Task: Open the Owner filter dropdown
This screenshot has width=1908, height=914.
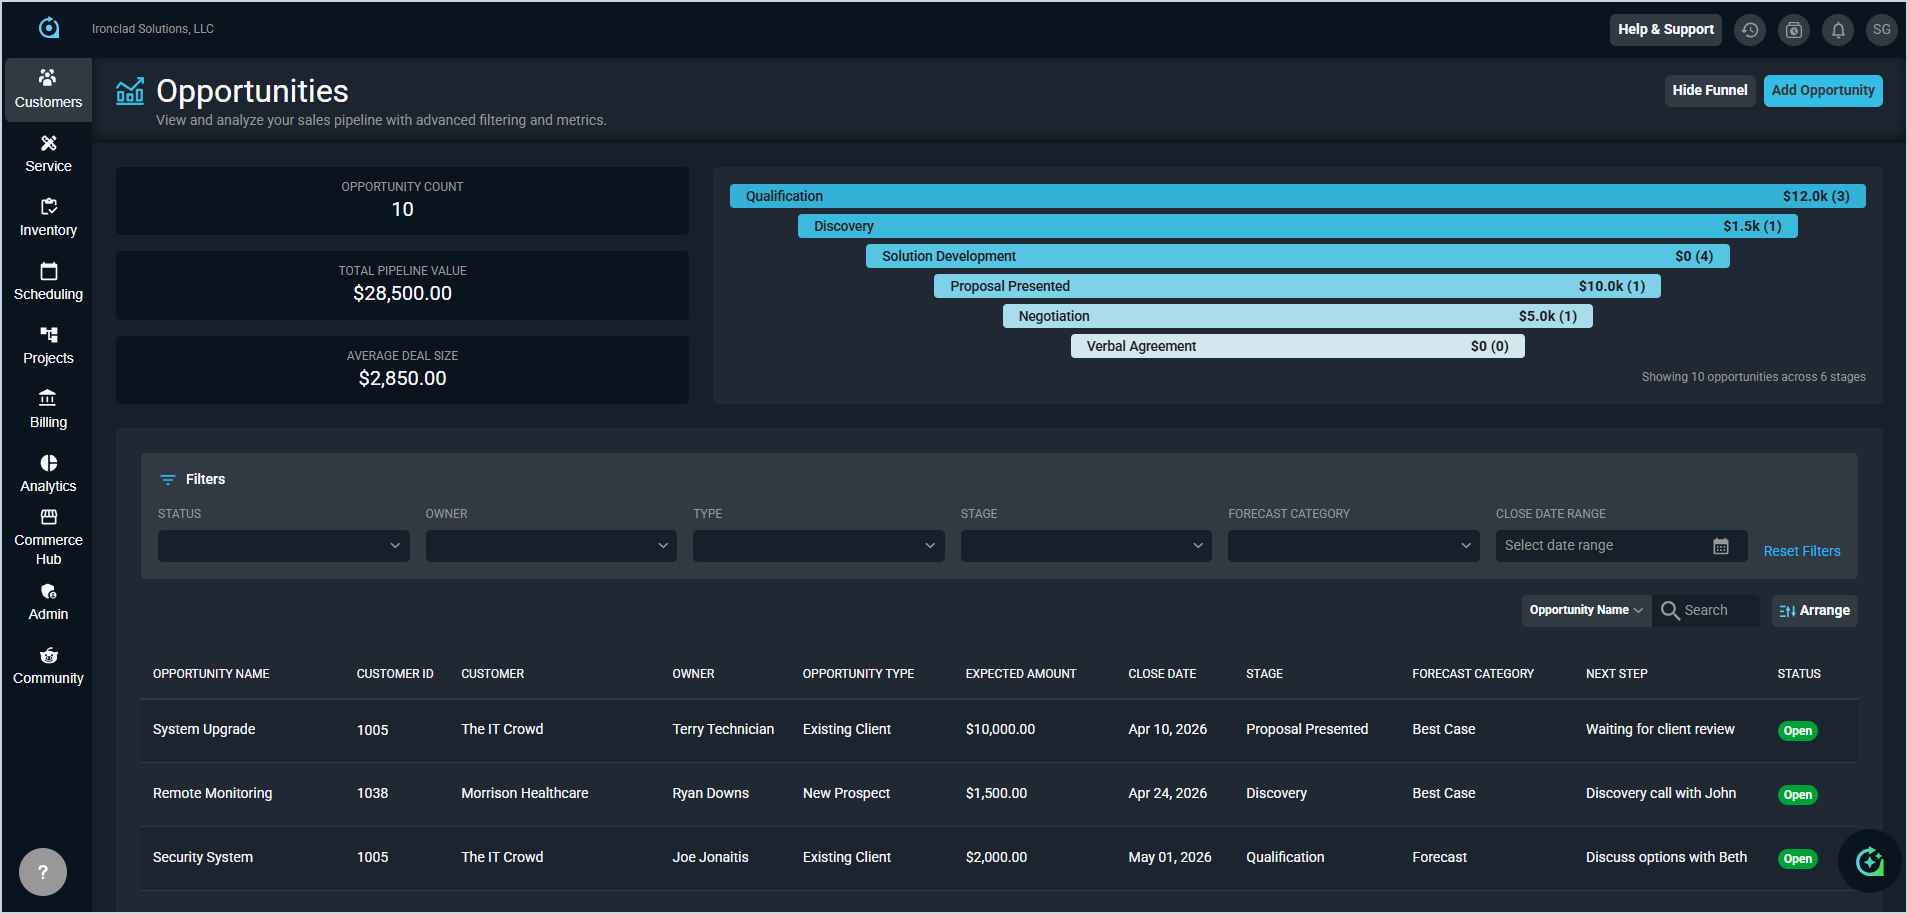Action: tap(551, 546)
